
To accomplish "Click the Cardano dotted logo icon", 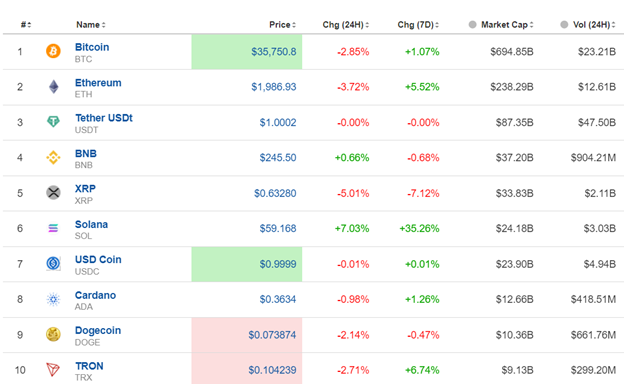I will 53,299.
